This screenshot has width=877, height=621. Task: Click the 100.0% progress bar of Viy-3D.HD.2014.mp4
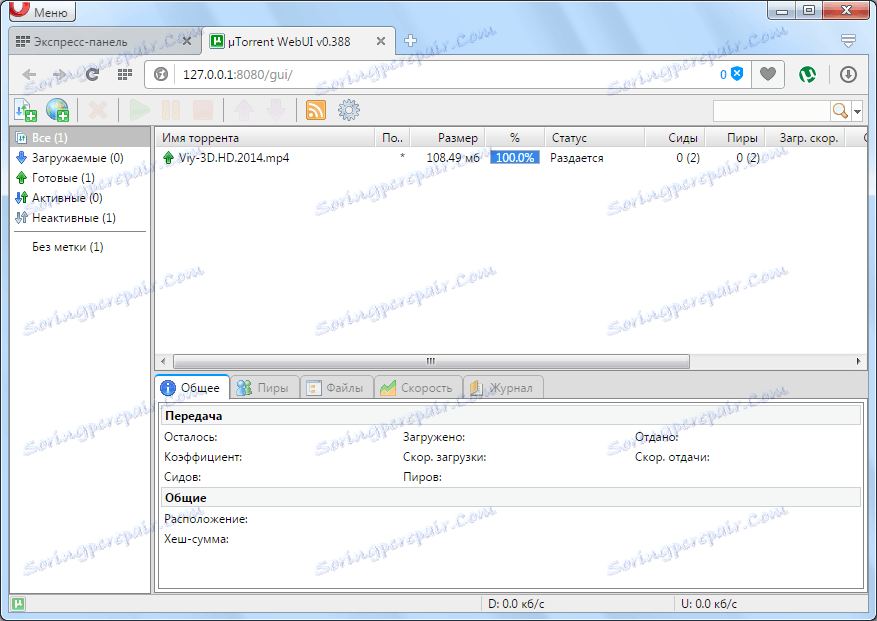tap(514, 157)
